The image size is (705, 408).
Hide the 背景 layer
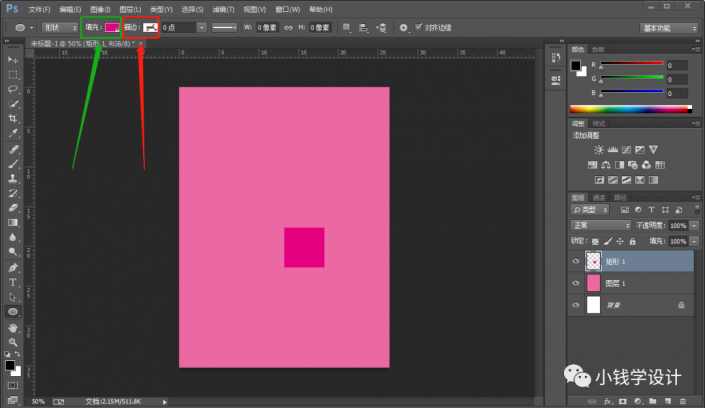[576, 305]
